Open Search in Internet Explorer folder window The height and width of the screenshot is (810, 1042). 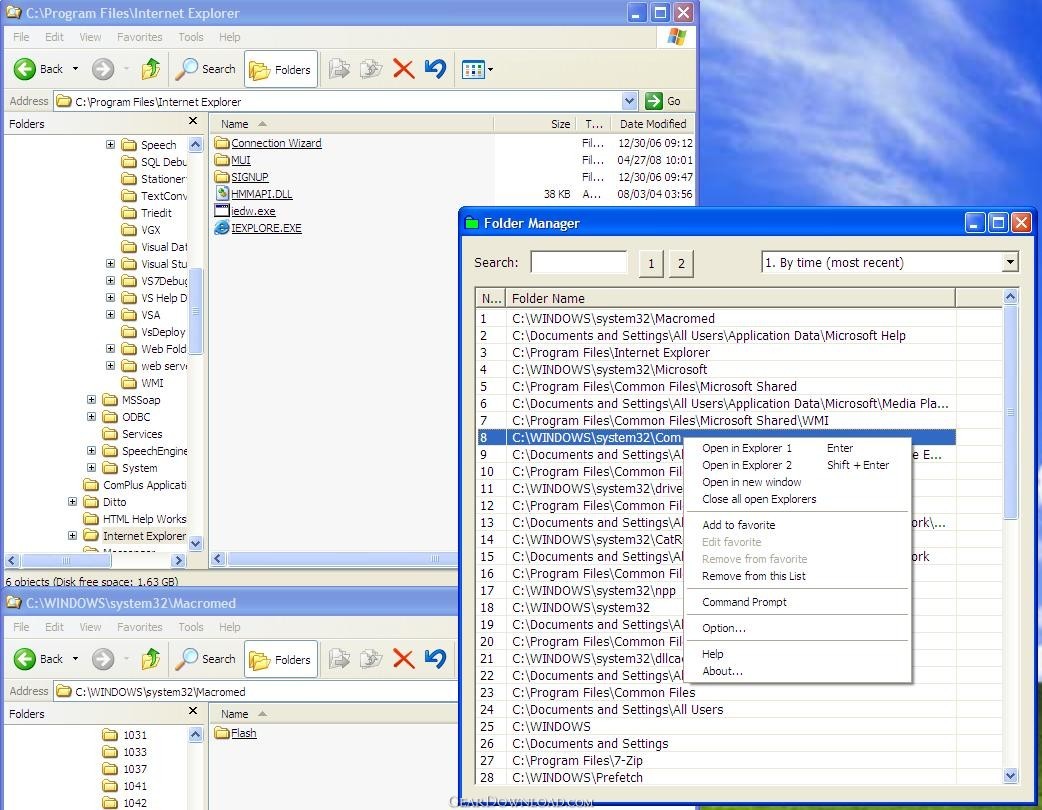pos(205,69)
